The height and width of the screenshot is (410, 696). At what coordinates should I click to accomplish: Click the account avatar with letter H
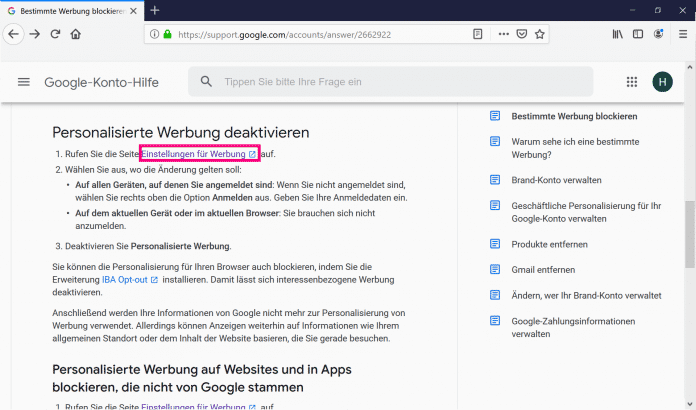pos(662,82)
